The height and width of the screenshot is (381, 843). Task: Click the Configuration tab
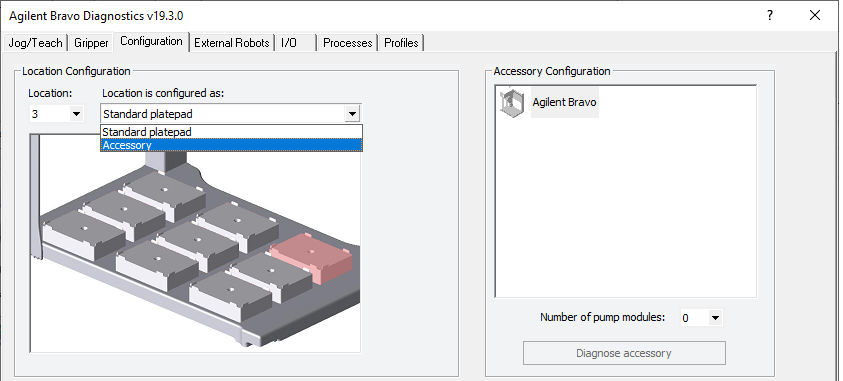tap(151, 41)
